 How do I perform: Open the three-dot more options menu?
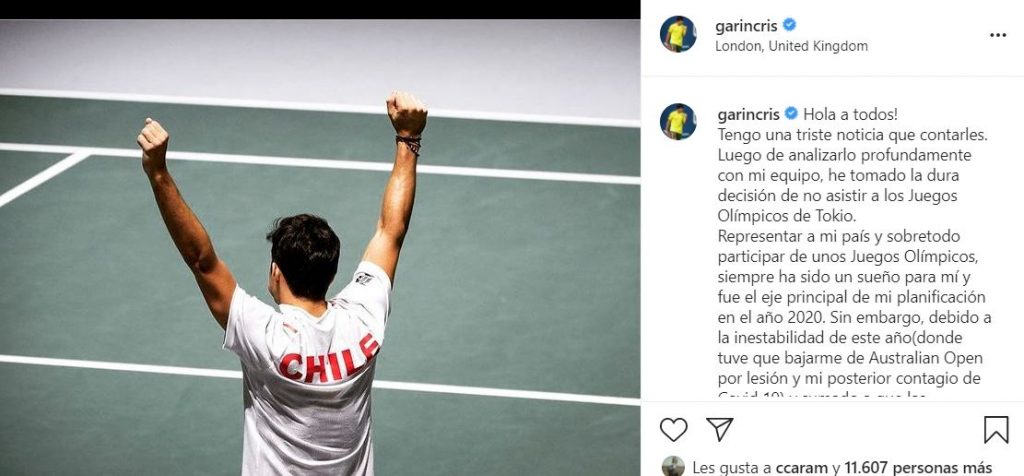point(998,35)
